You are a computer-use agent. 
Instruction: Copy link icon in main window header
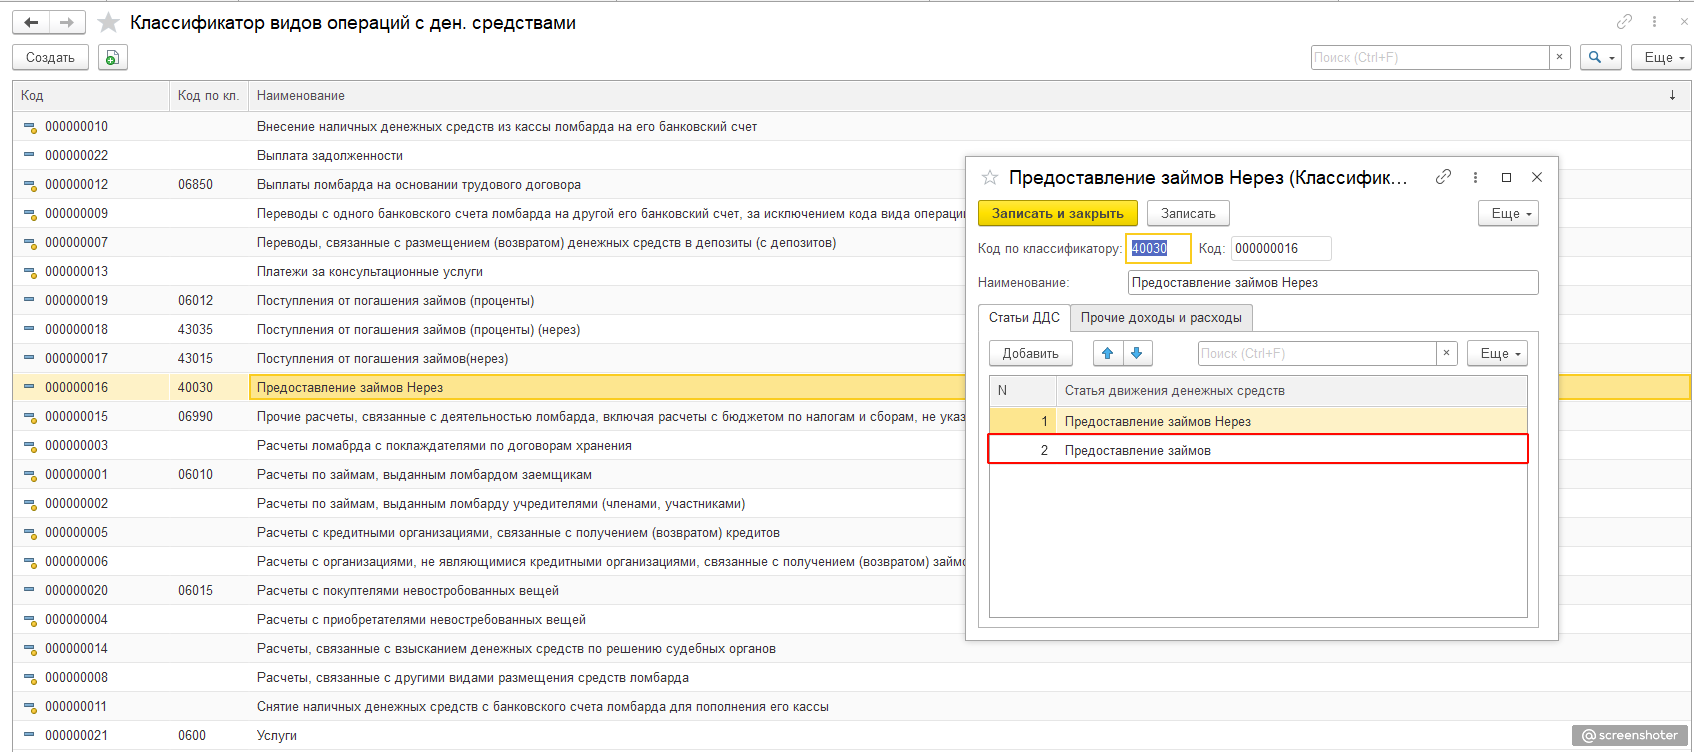coord(1625,22)
